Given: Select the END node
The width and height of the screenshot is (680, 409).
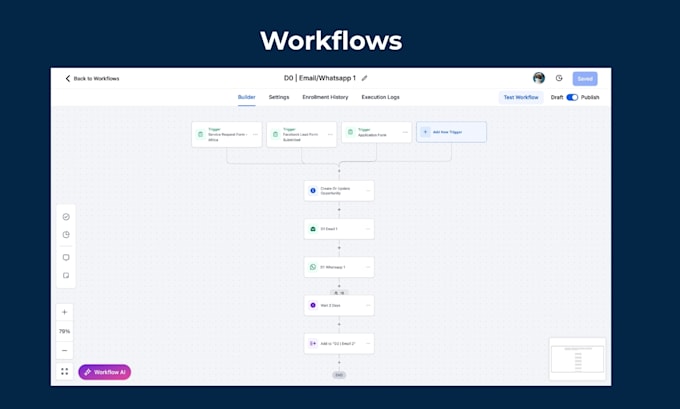Looking at the screenshot, I should pyautogui.click(x=339, y=375).
